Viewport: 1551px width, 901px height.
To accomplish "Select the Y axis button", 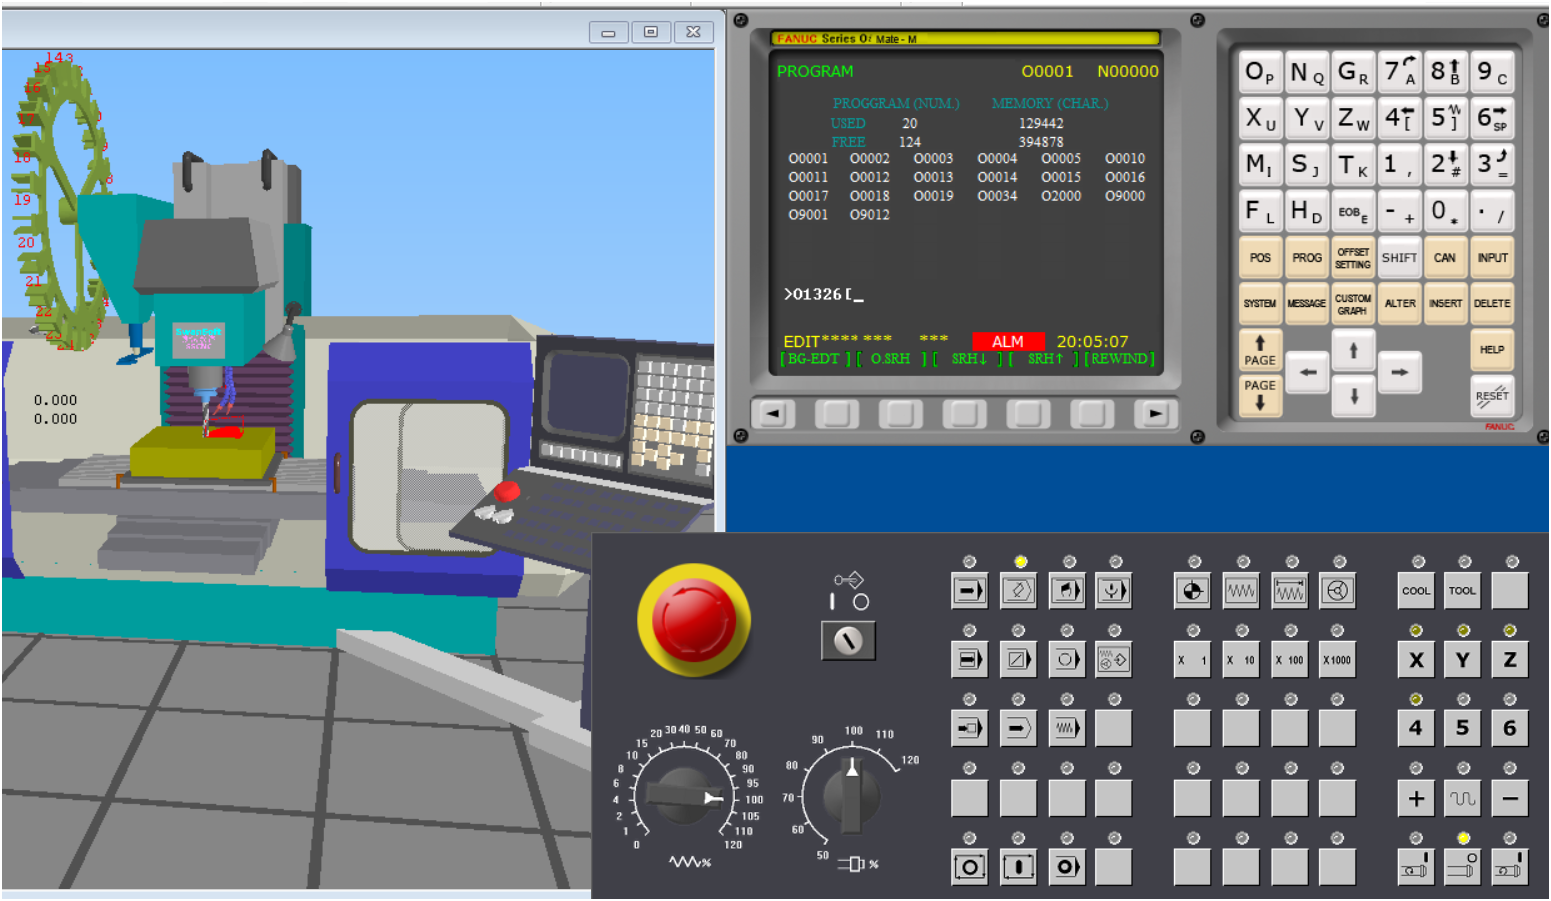I will 1462,659.
